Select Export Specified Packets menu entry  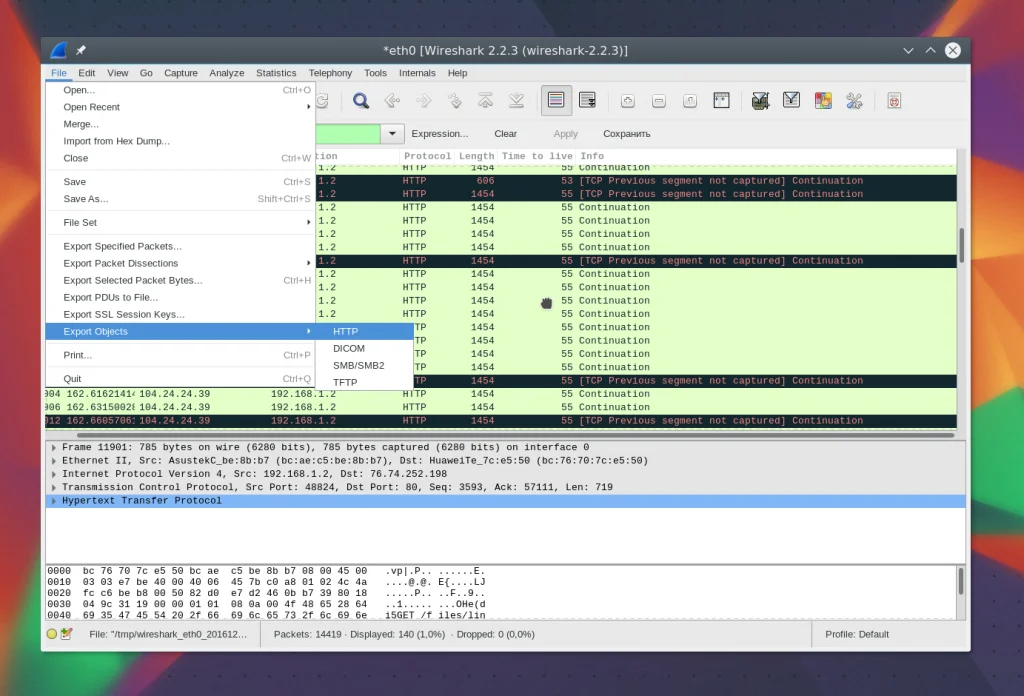point(122,246)
